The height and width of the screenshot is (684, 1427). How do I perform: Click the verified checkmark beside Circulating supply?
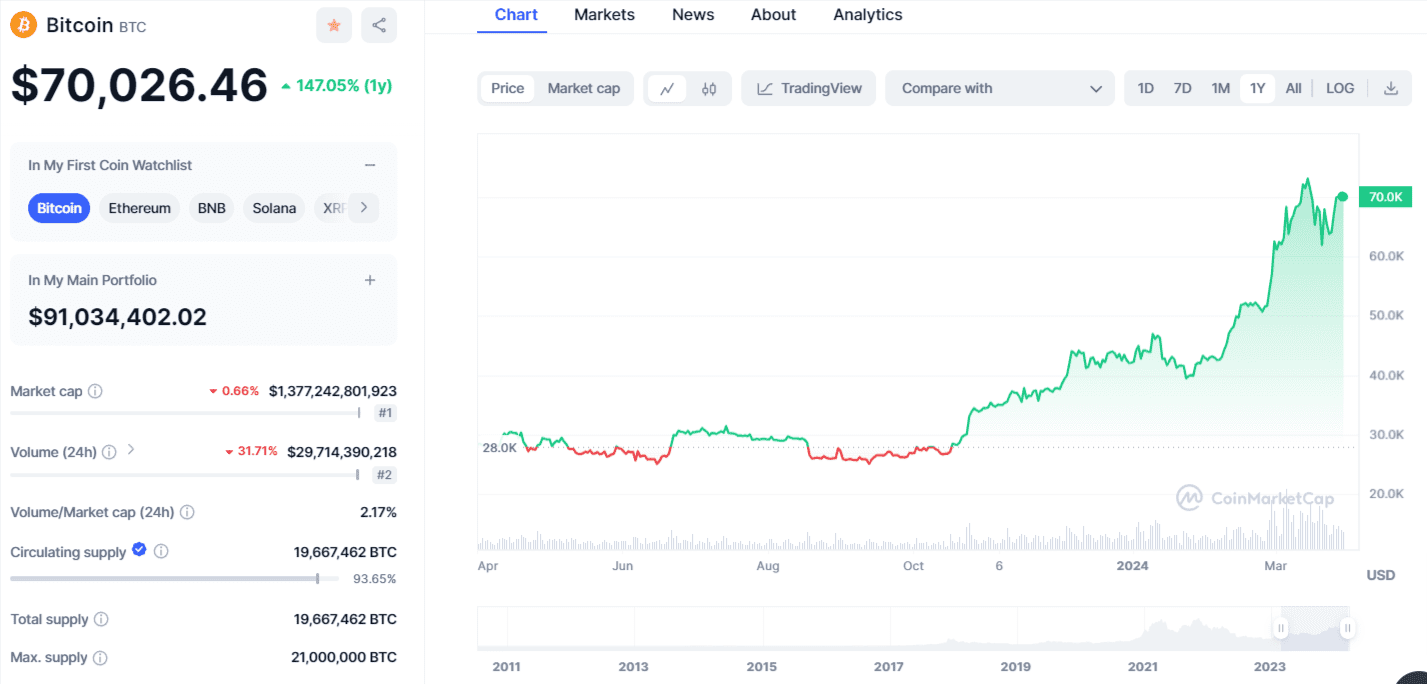coord(138,549)
